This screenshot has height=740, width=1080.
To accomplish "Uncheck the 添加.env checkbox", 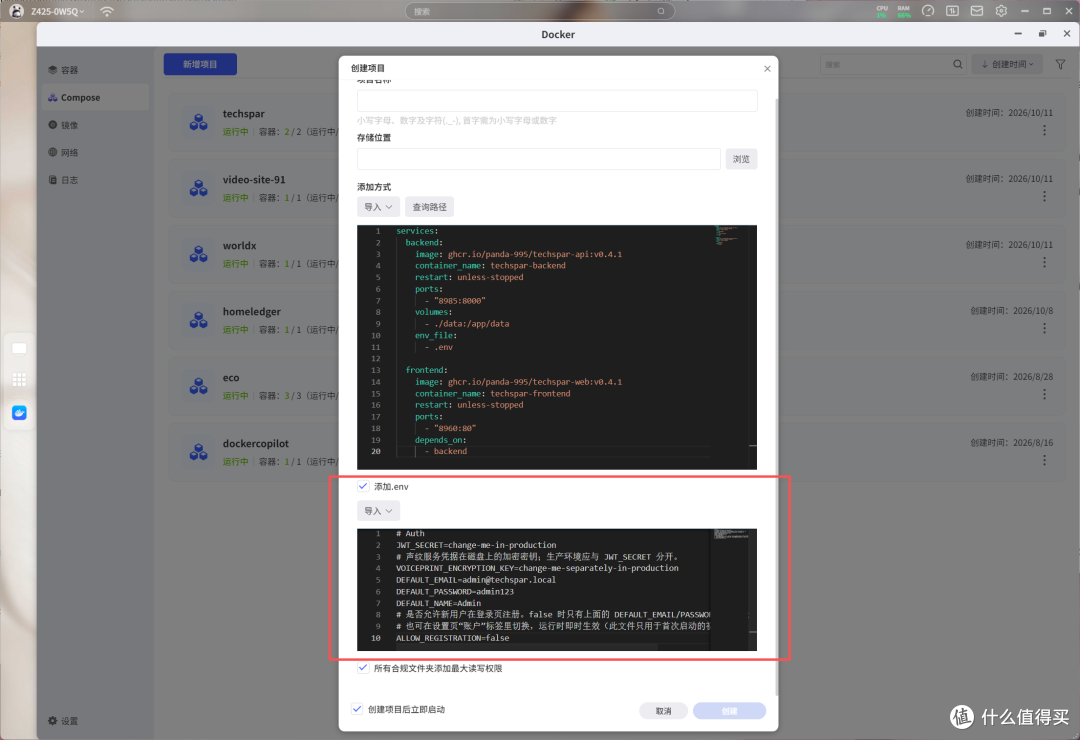I will [363, 486].
